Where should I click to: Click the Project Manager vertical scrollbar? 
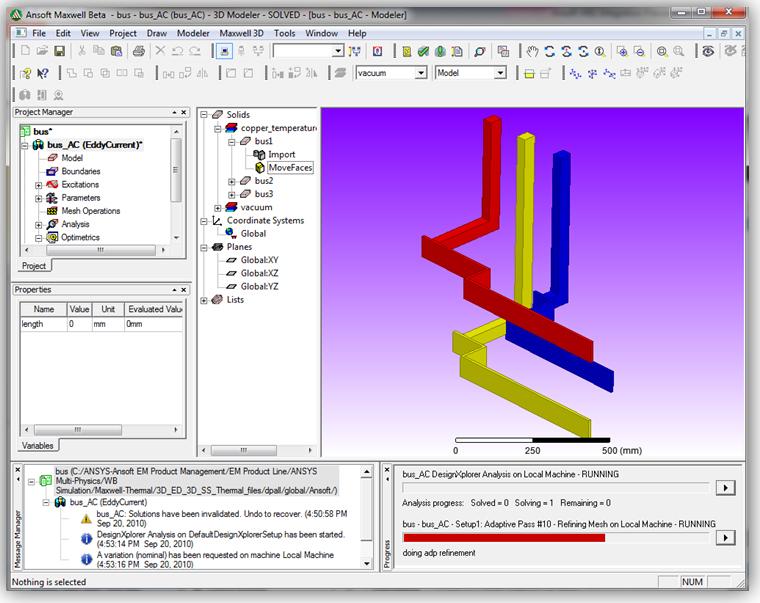click(176, 170)
